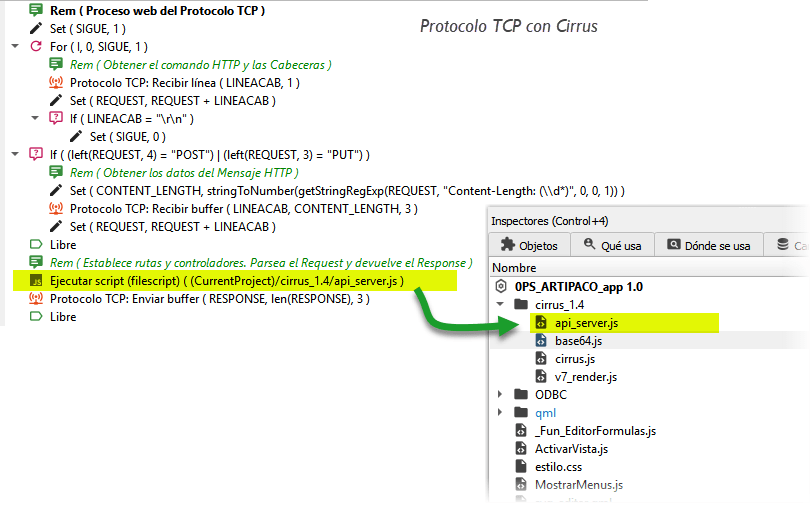Click the Libre icon on the last line
The width and height of the screenshot is (812, 505).
(36, 317)
